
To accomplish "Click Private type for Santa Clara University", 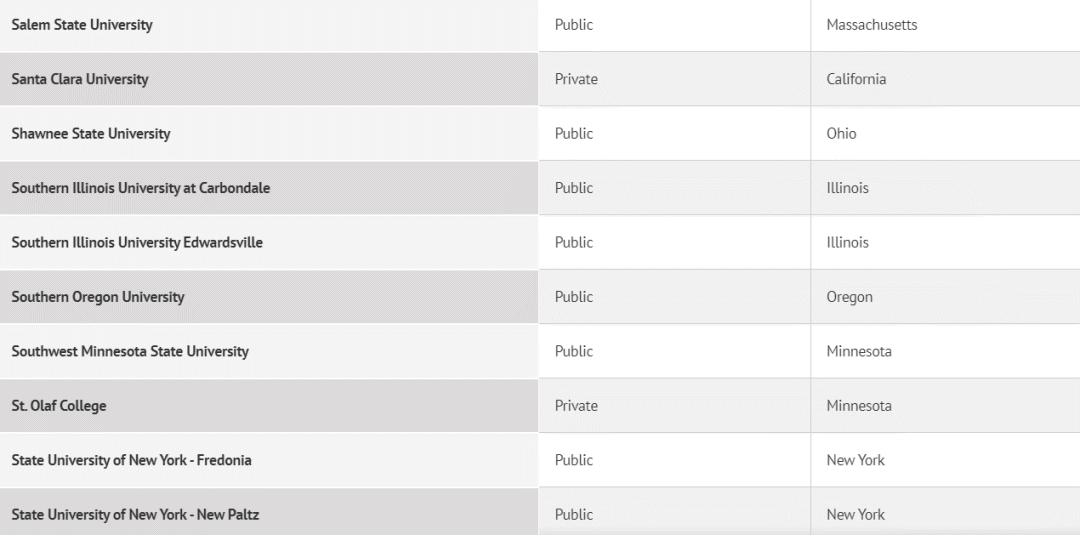I will pyautogui.click(x=577, y=79).
